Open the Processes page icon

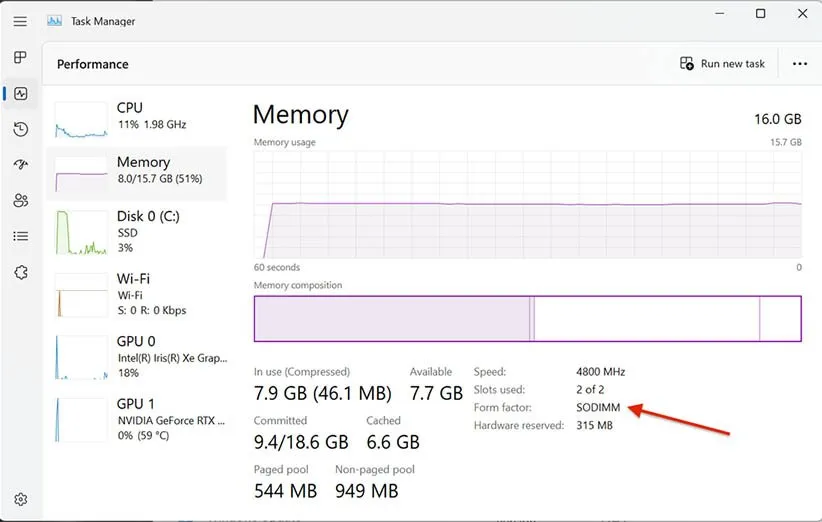tap(20, 58)
